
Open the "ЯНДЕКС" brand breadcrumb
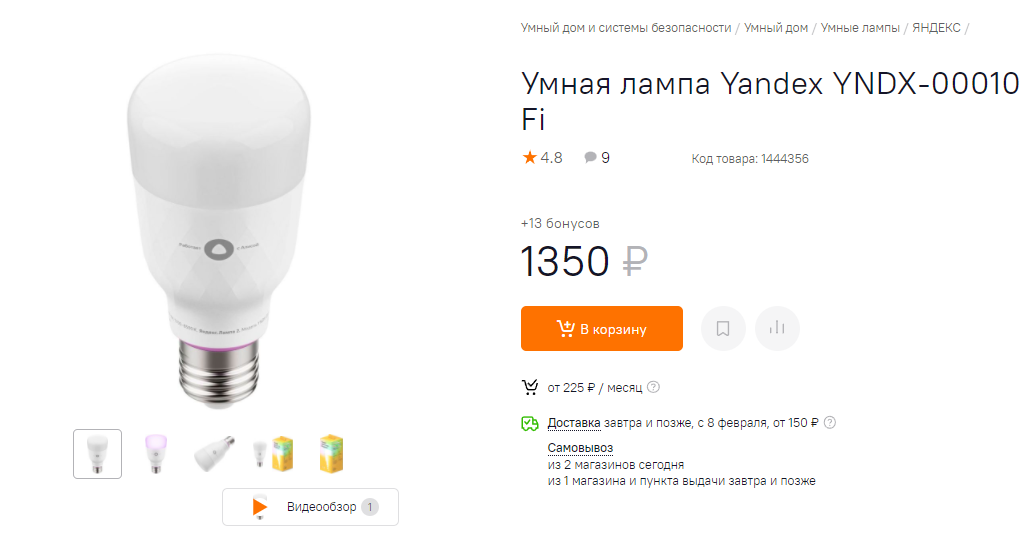coord(936,27)
